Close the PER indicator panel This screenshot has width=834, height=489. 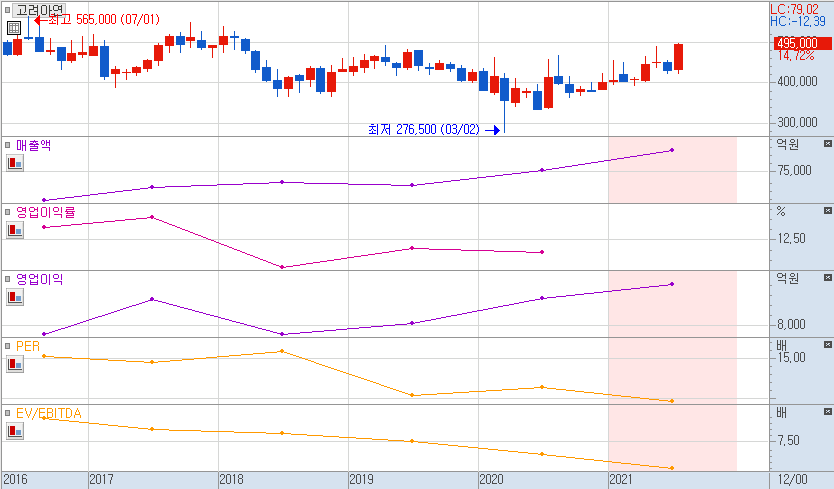click(828, 345)
